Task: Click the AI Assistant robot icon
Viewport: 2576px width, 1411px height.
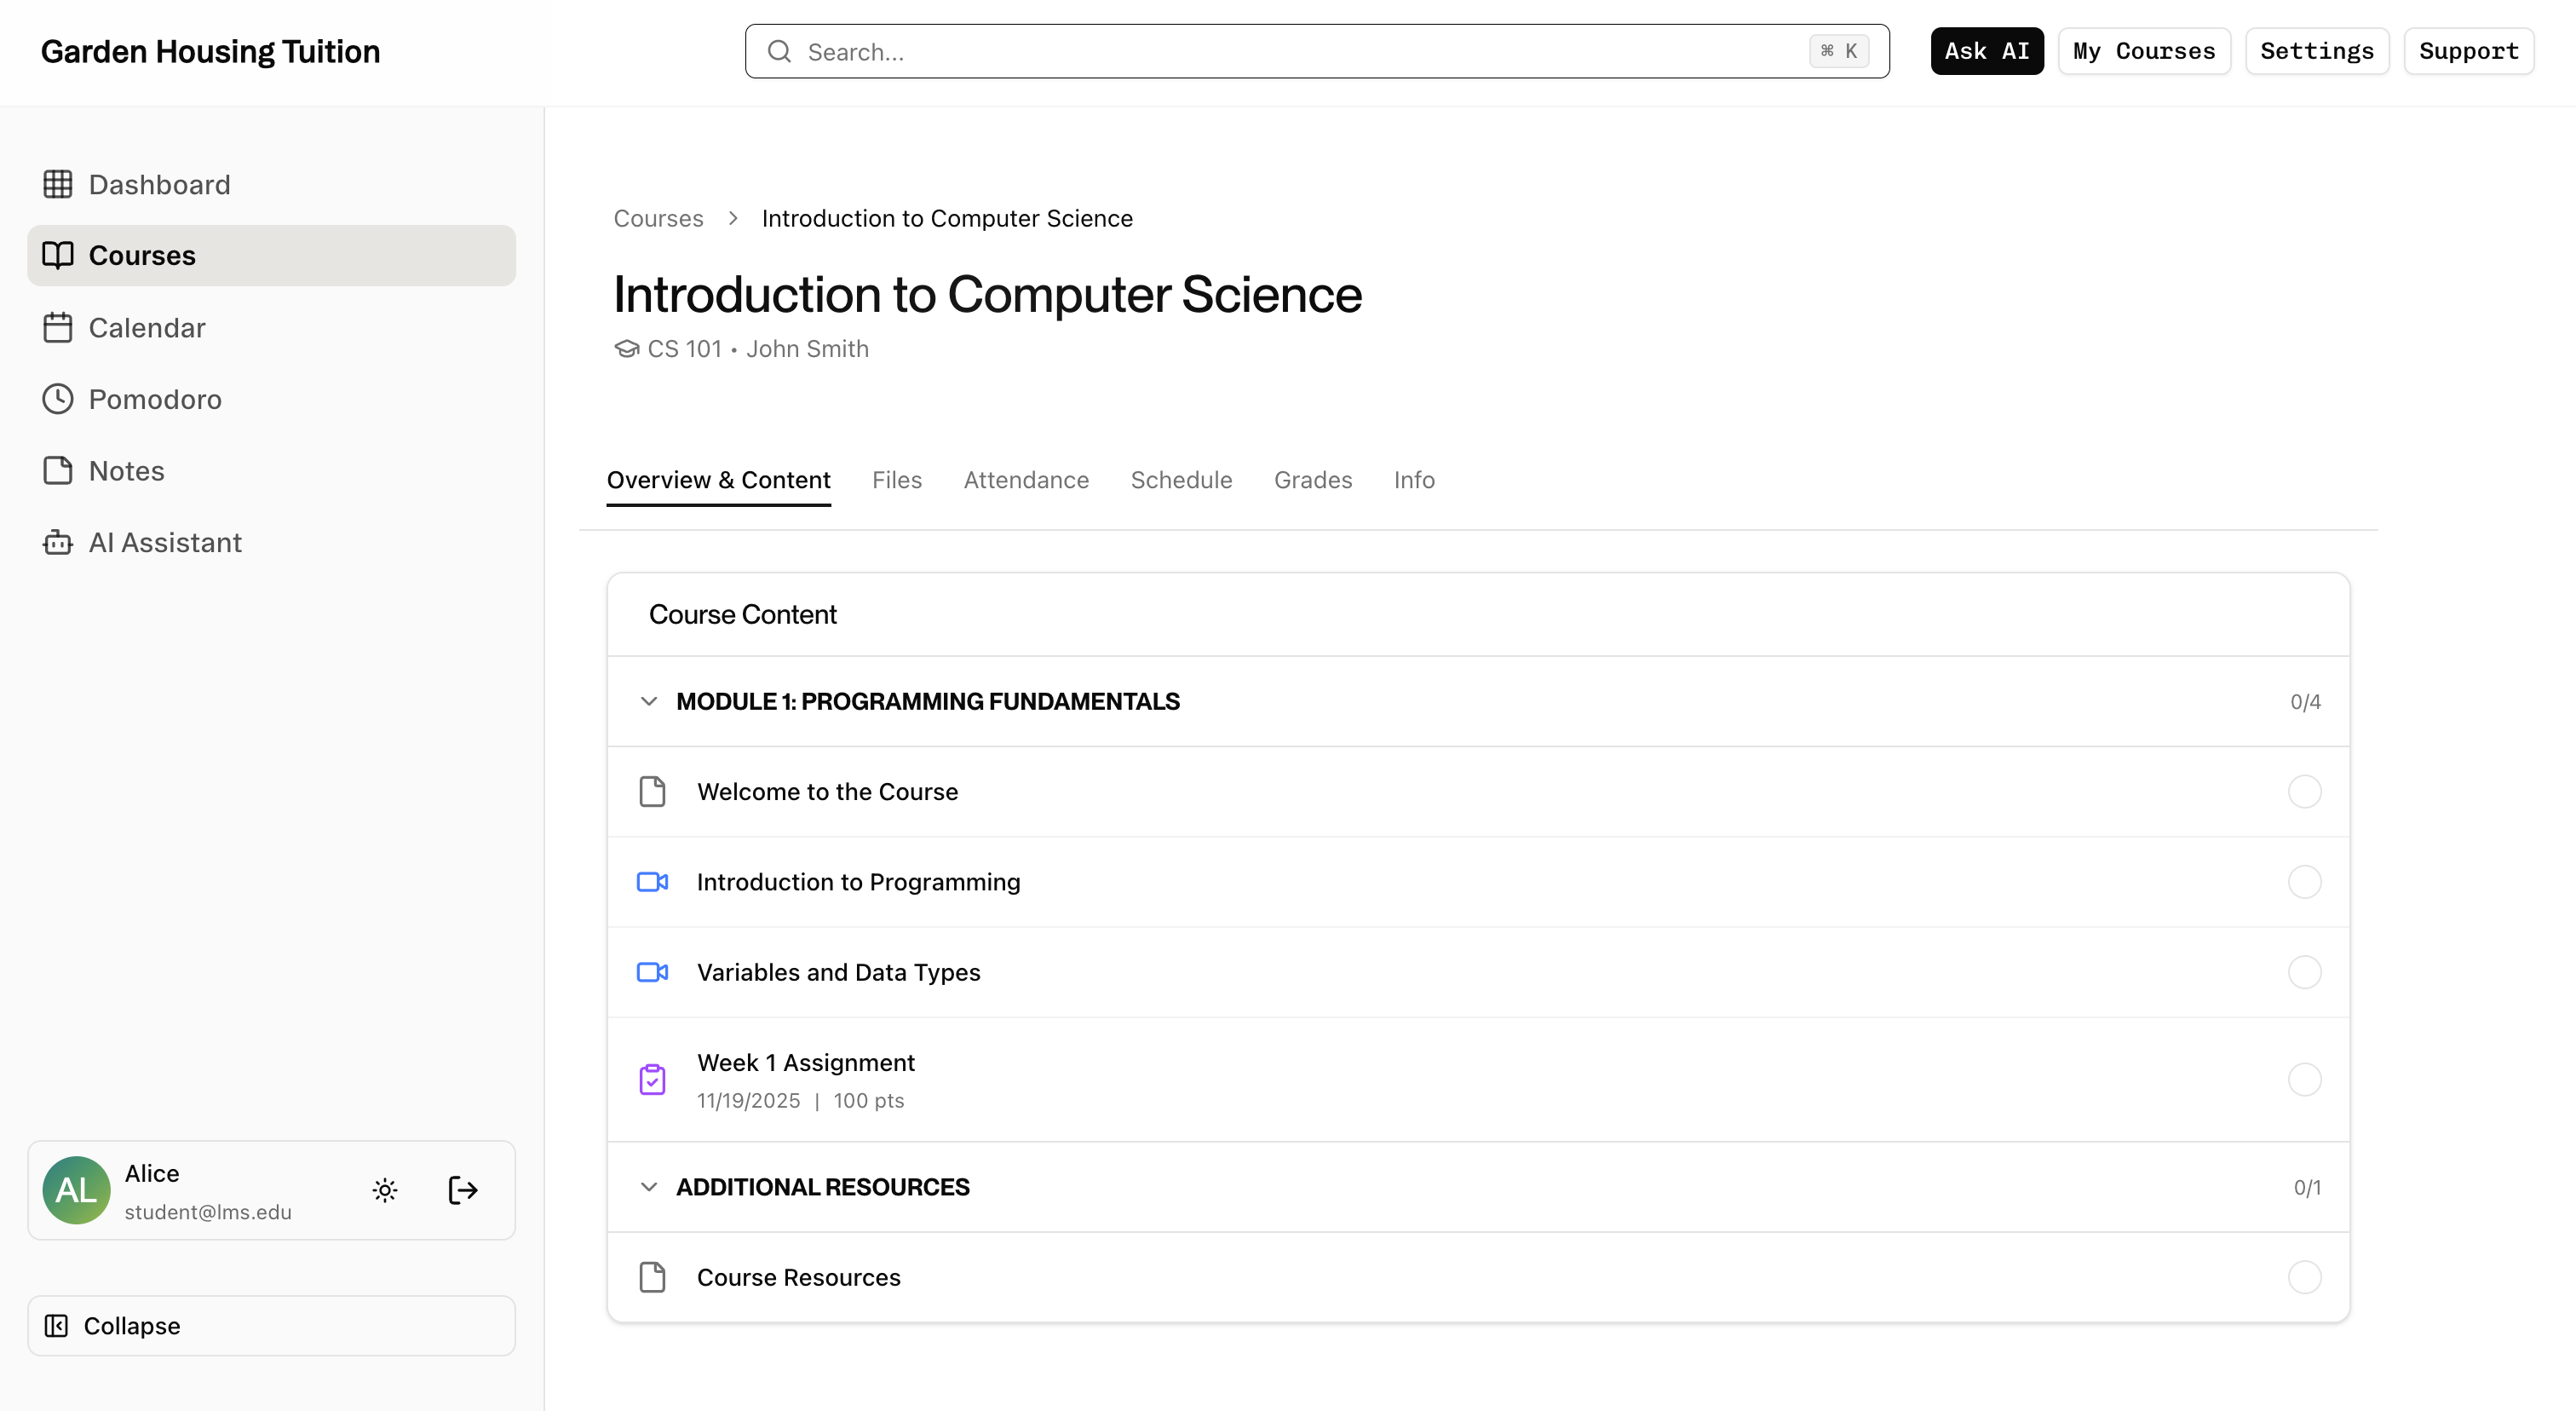Action: click(x=57, y=542)
